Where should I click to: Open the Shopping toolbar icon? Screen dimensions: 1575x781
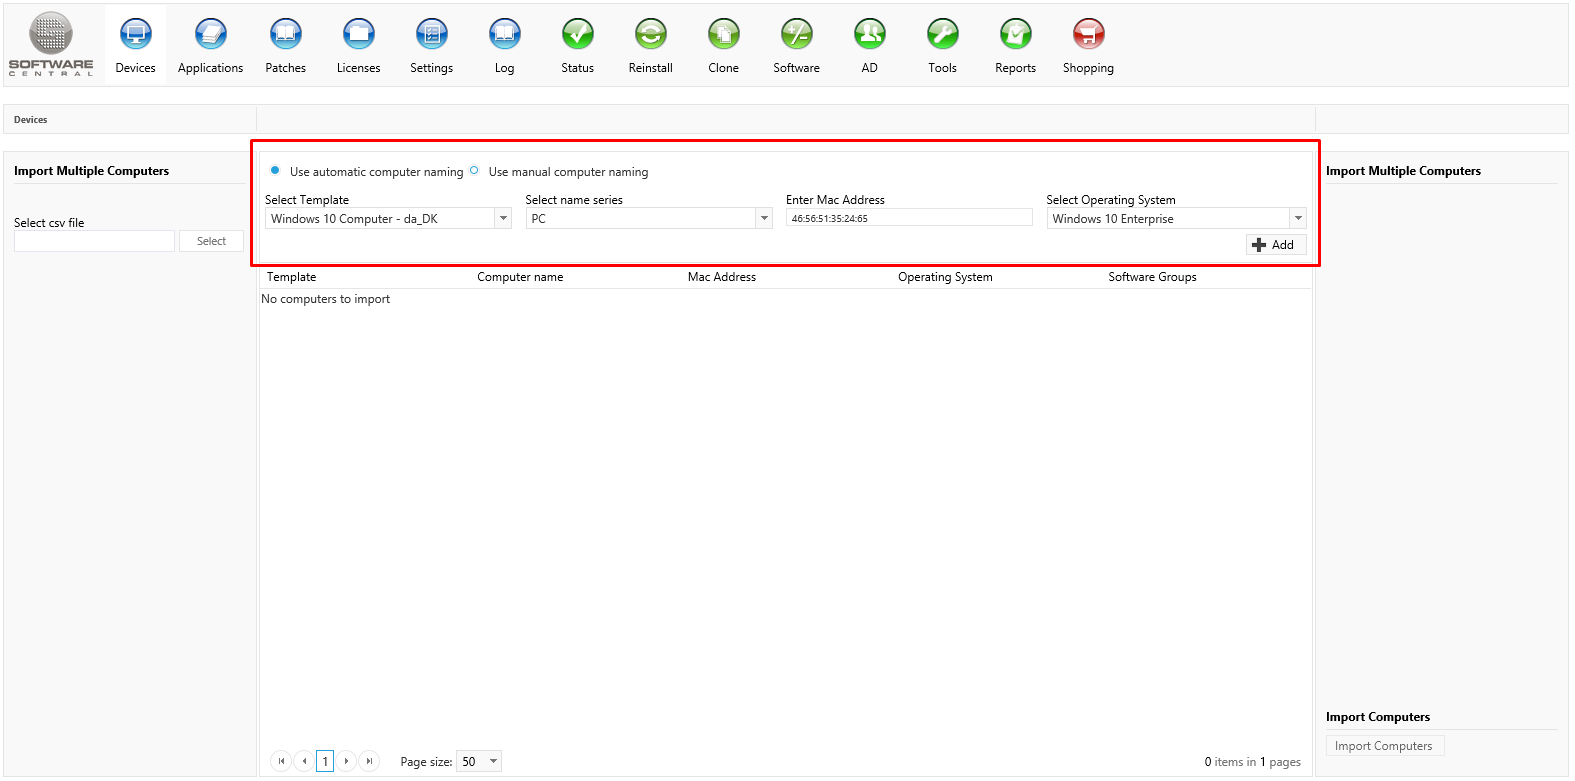pos(1089,35)
